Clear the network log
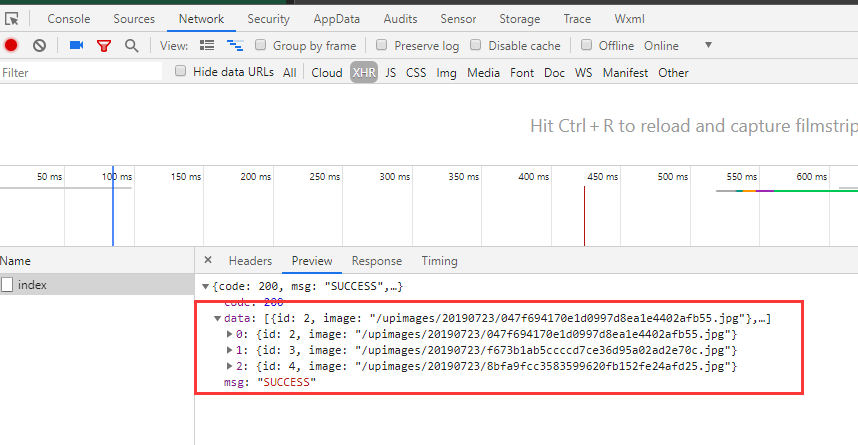 tap(39, 45)
